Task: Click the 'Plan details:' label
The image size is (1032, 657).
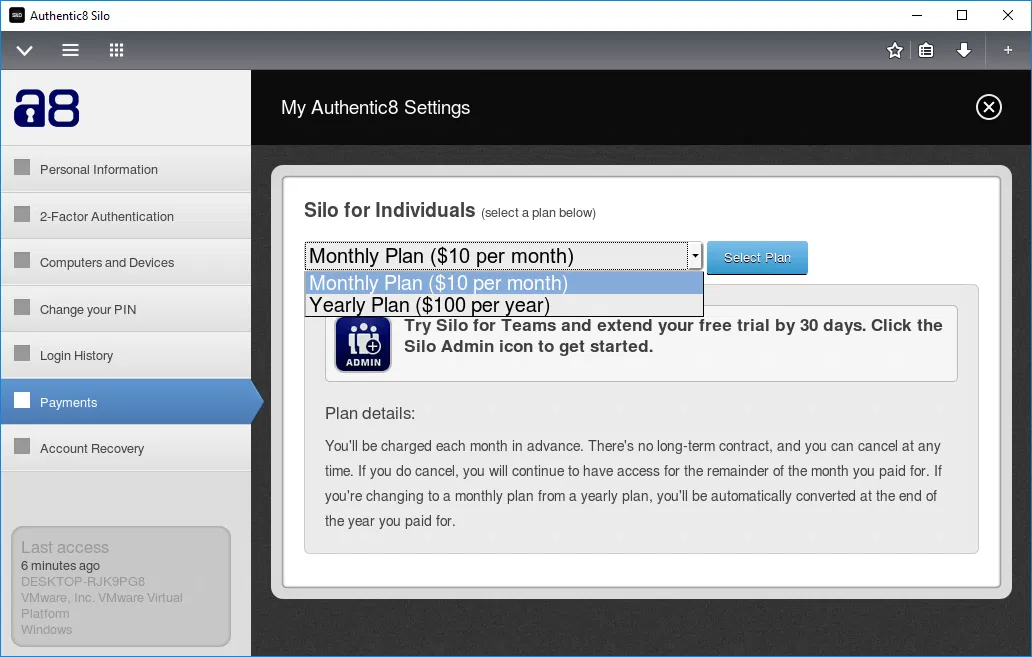Action: 370,413
